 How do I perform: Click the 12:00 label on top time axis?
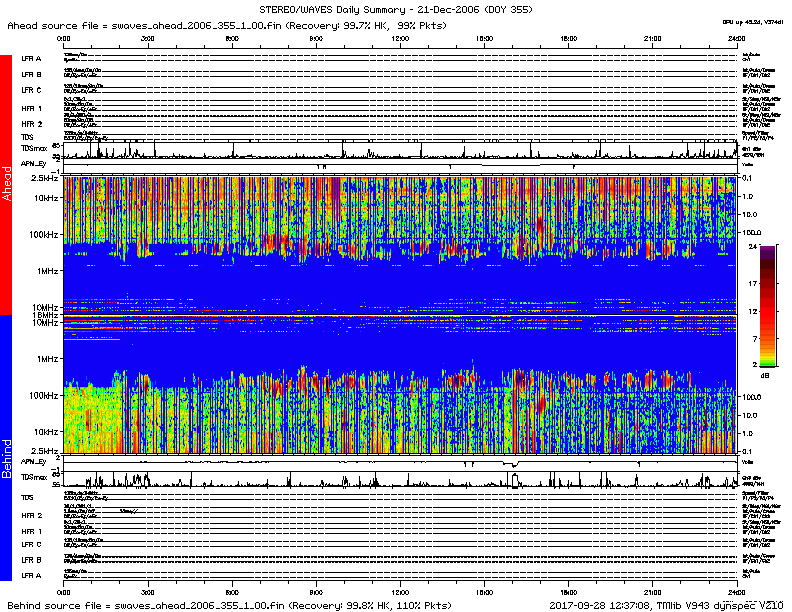400,39
